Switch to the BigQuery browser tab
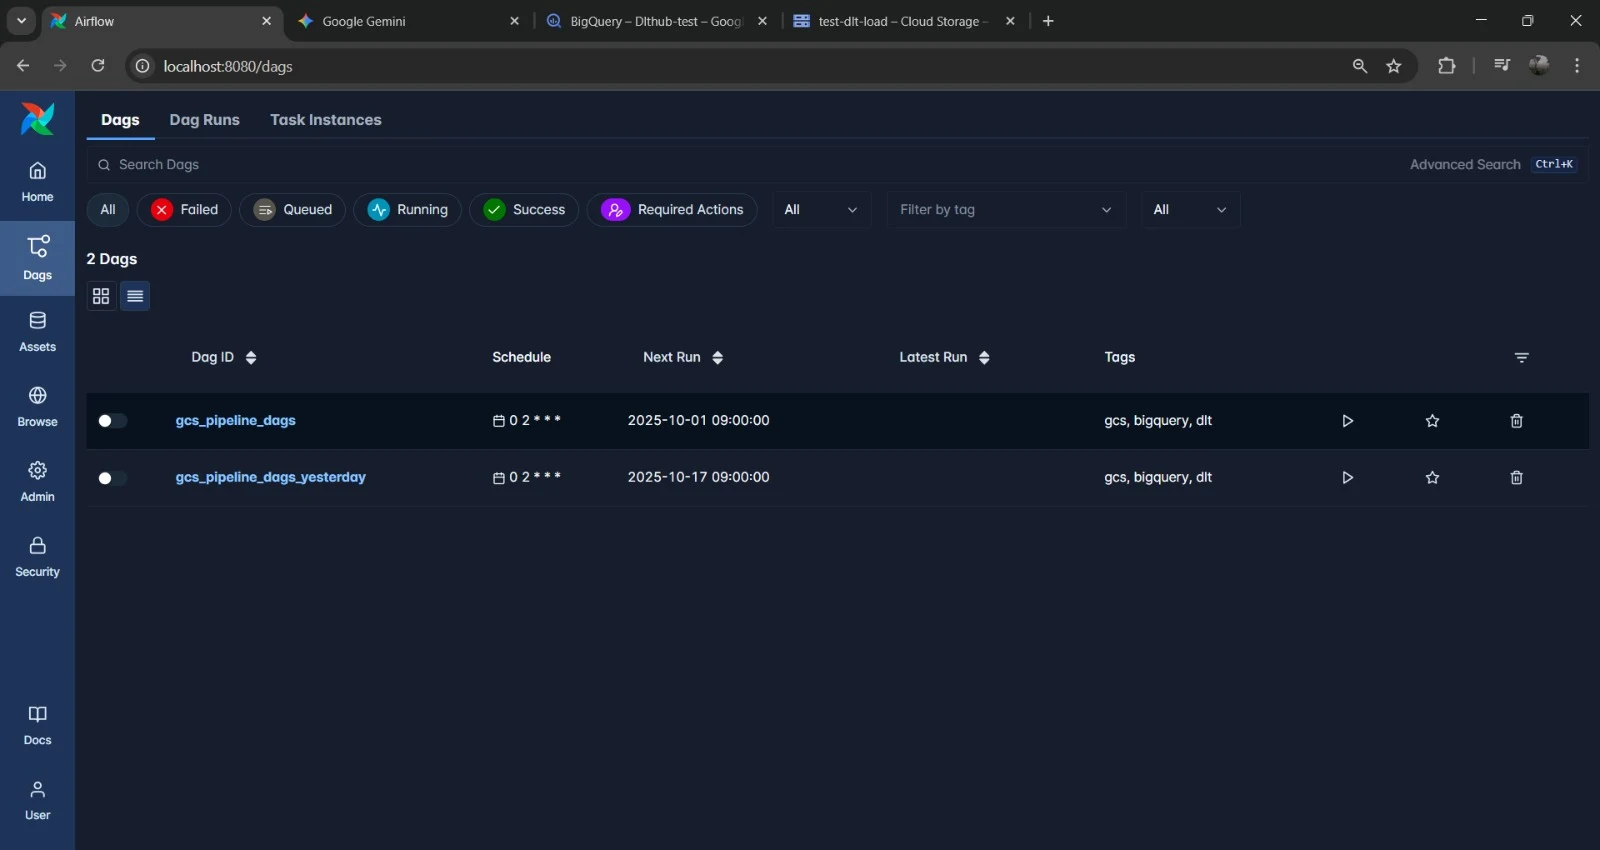 (x=656, y=21)
